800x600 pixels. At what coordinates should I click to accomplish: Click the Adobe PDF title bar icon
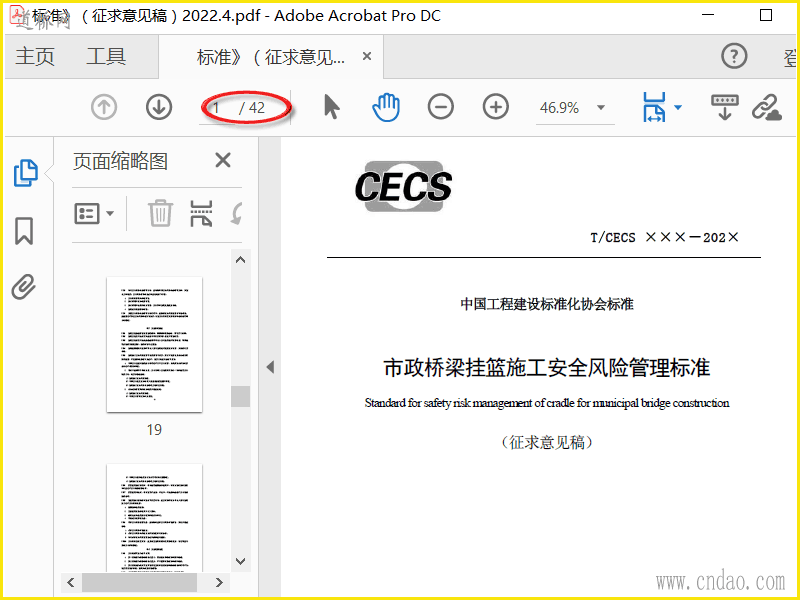pyautogui.click(x=17, y=14)
